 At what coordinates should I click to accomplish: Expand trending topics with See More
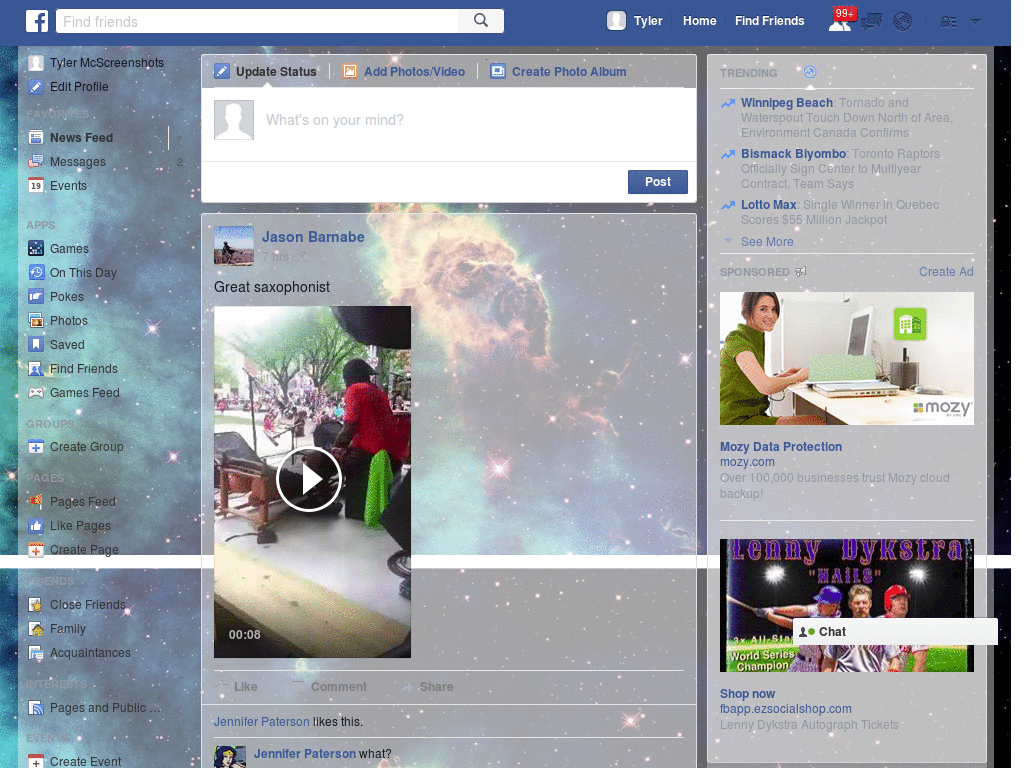(x=767, y=242)
